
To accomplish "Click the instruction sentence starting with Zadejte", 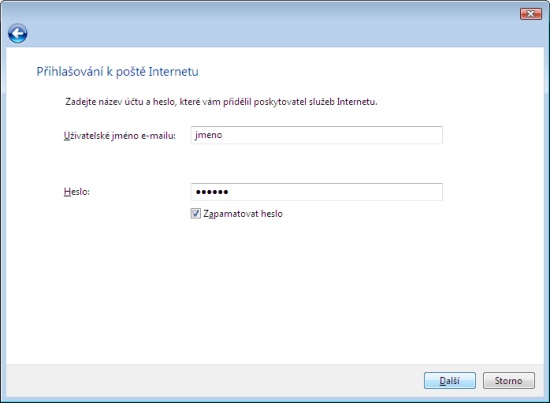I will point(221,102).
